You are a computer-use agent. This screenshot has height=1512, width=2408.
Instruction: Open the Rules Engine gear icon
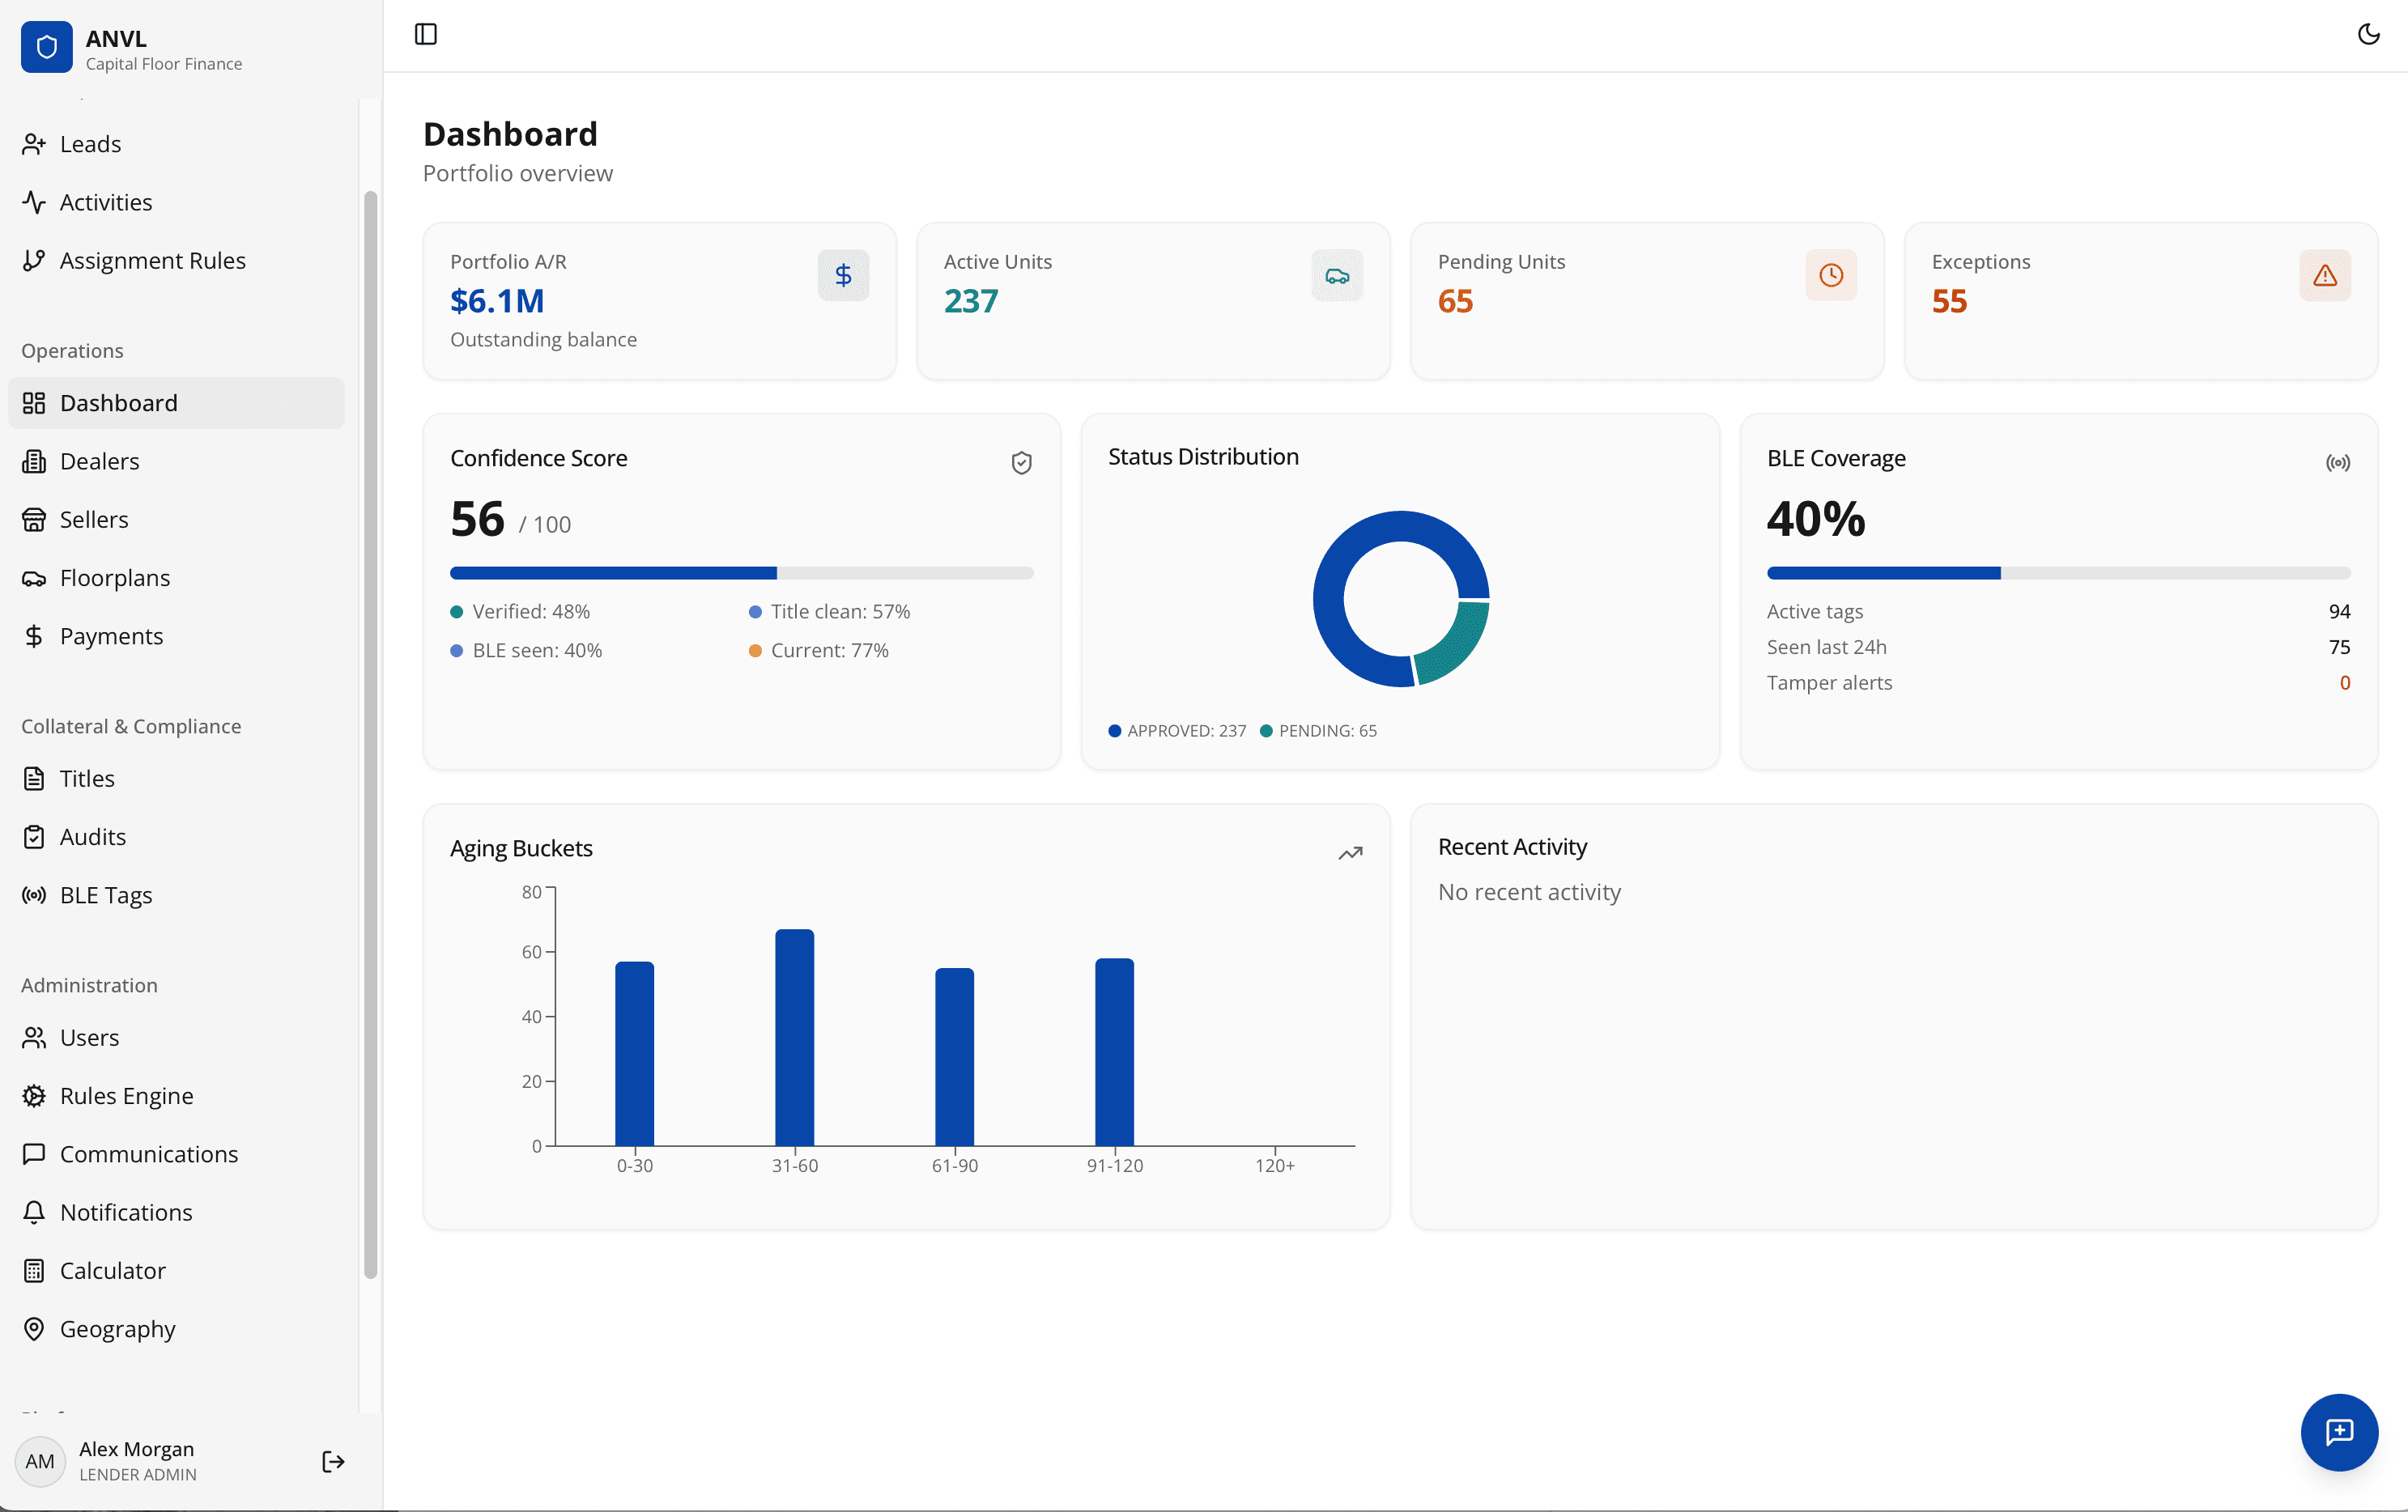tap(35, 1096)
